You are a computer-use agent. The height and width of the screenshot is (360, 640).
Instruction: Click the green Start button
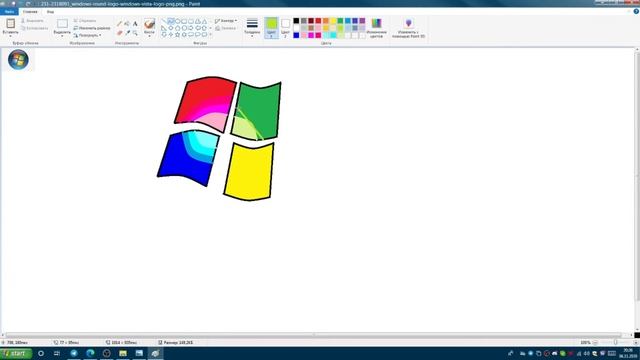click(x=16, y=353)
